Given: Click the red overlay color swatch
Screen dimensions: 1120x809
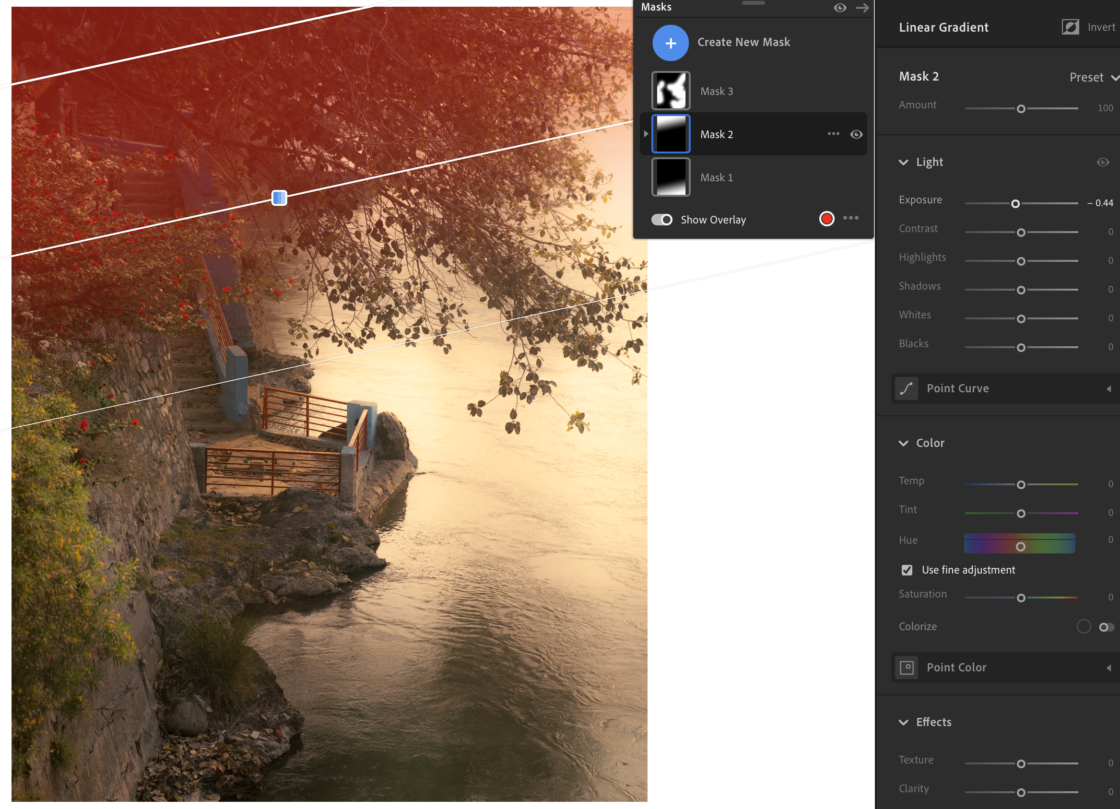Looking at the screenshot, I should coord(826,218).
